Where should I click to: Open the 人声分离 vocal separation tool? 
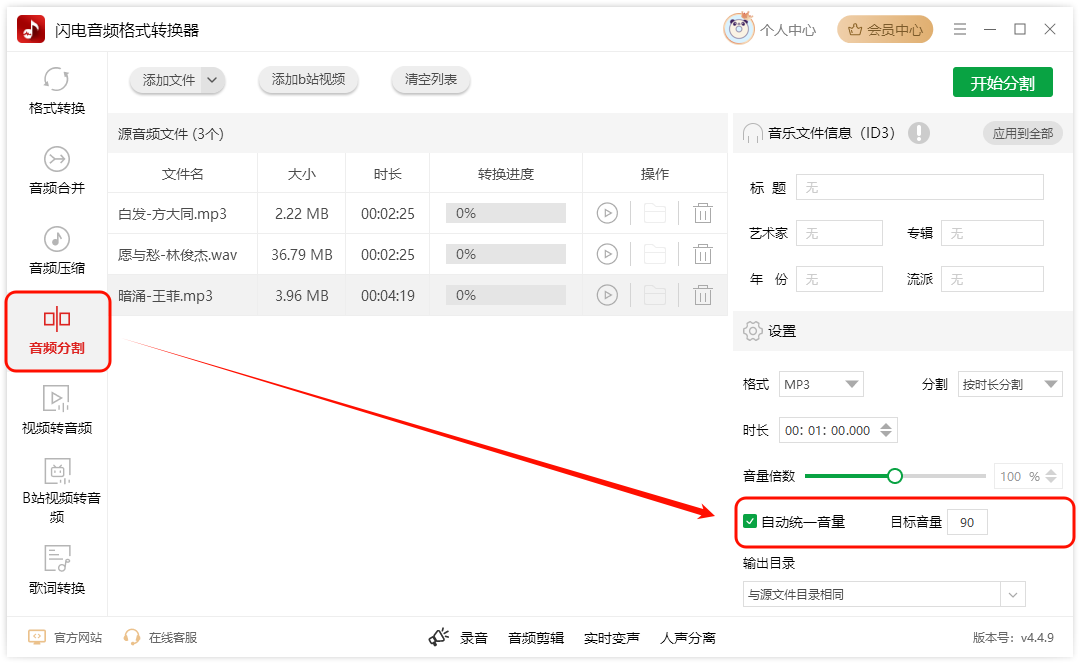pyautogui.click(x=687, y=638)
